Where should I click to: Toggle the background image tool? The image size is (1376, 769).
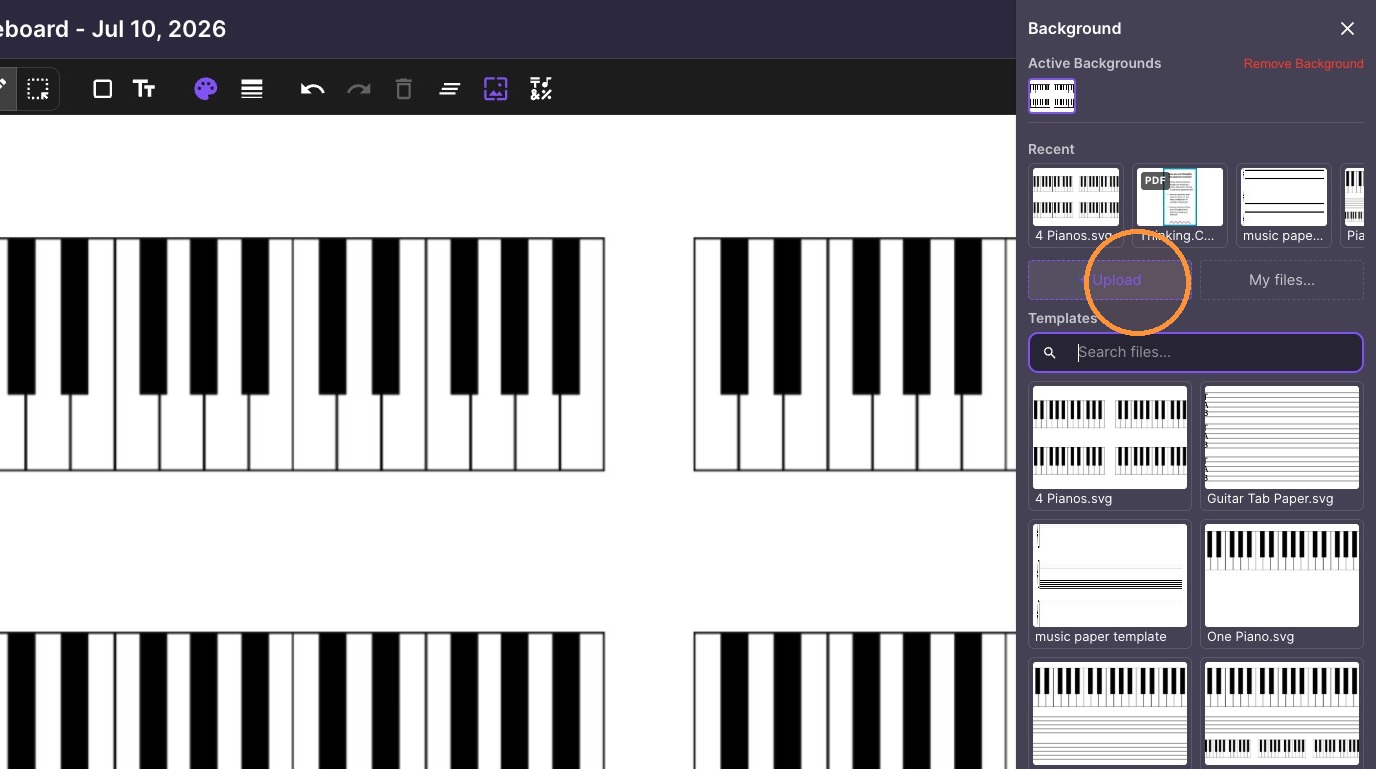(x=496, y=89)
